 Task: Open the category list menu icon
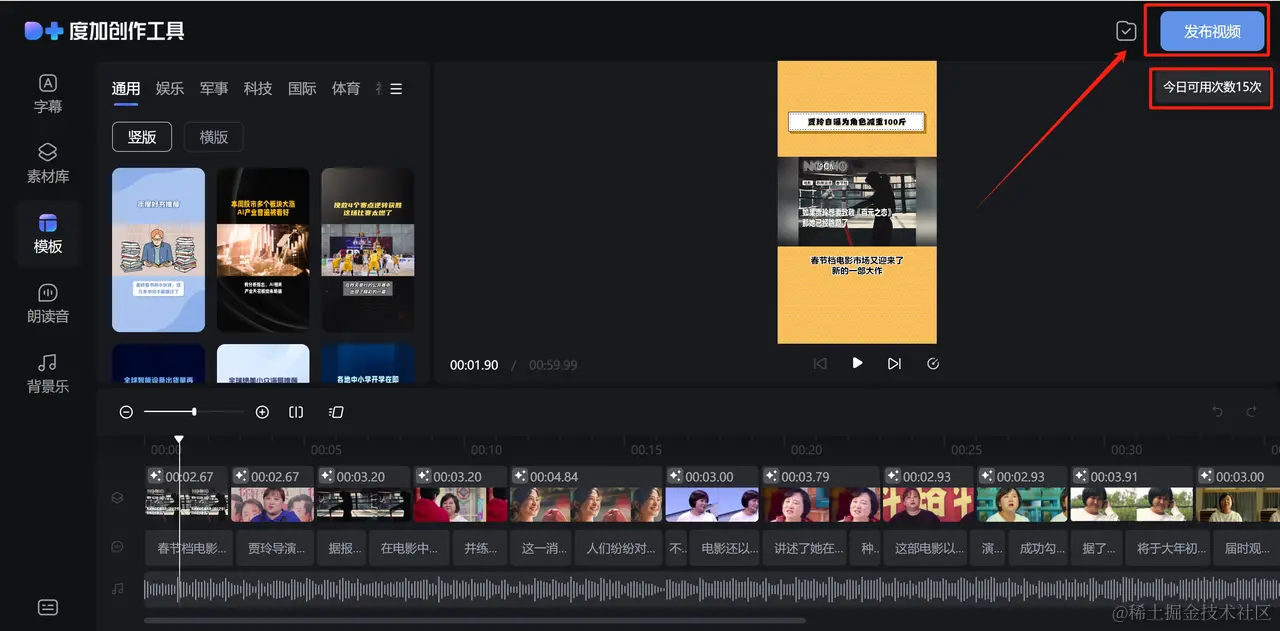point(396,89)
